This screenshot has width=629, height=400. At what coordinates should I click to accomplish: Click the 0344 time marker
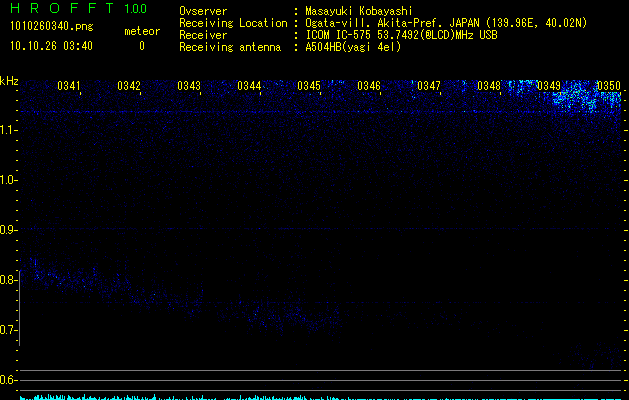tap(249, 86)
